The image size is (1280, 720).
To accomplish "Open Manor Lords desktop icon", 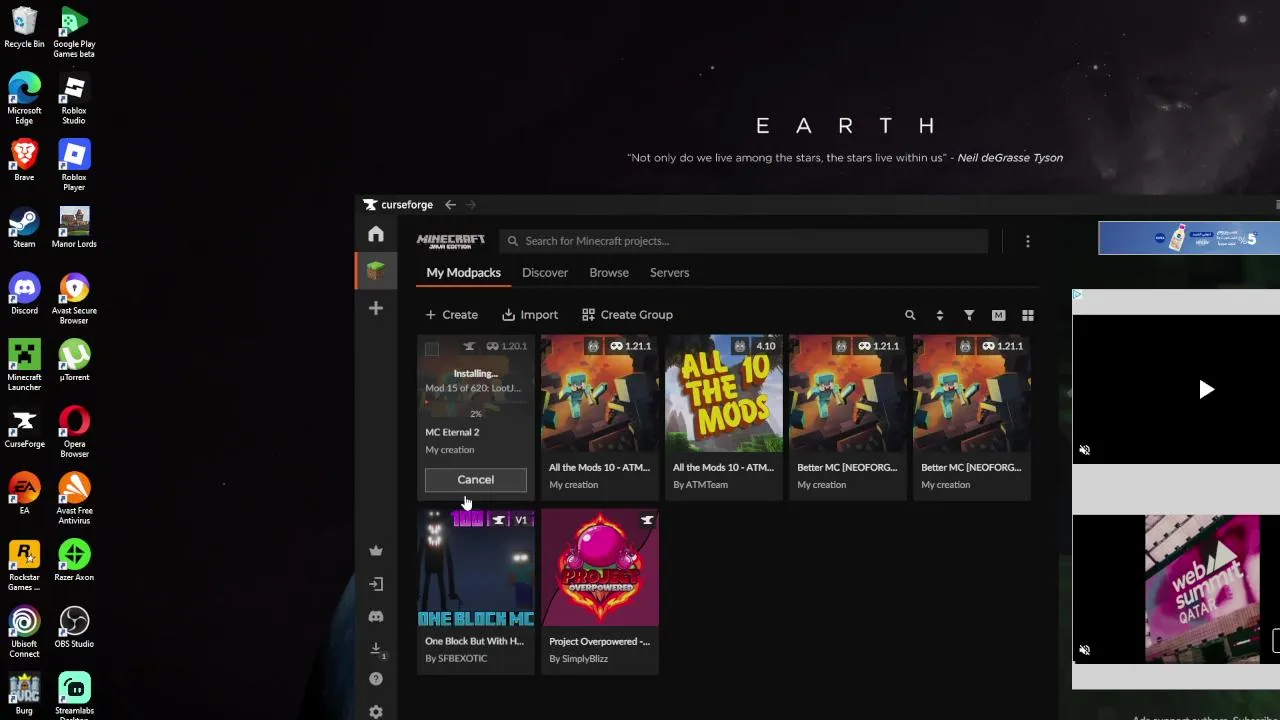I will [x=74, y=228].
